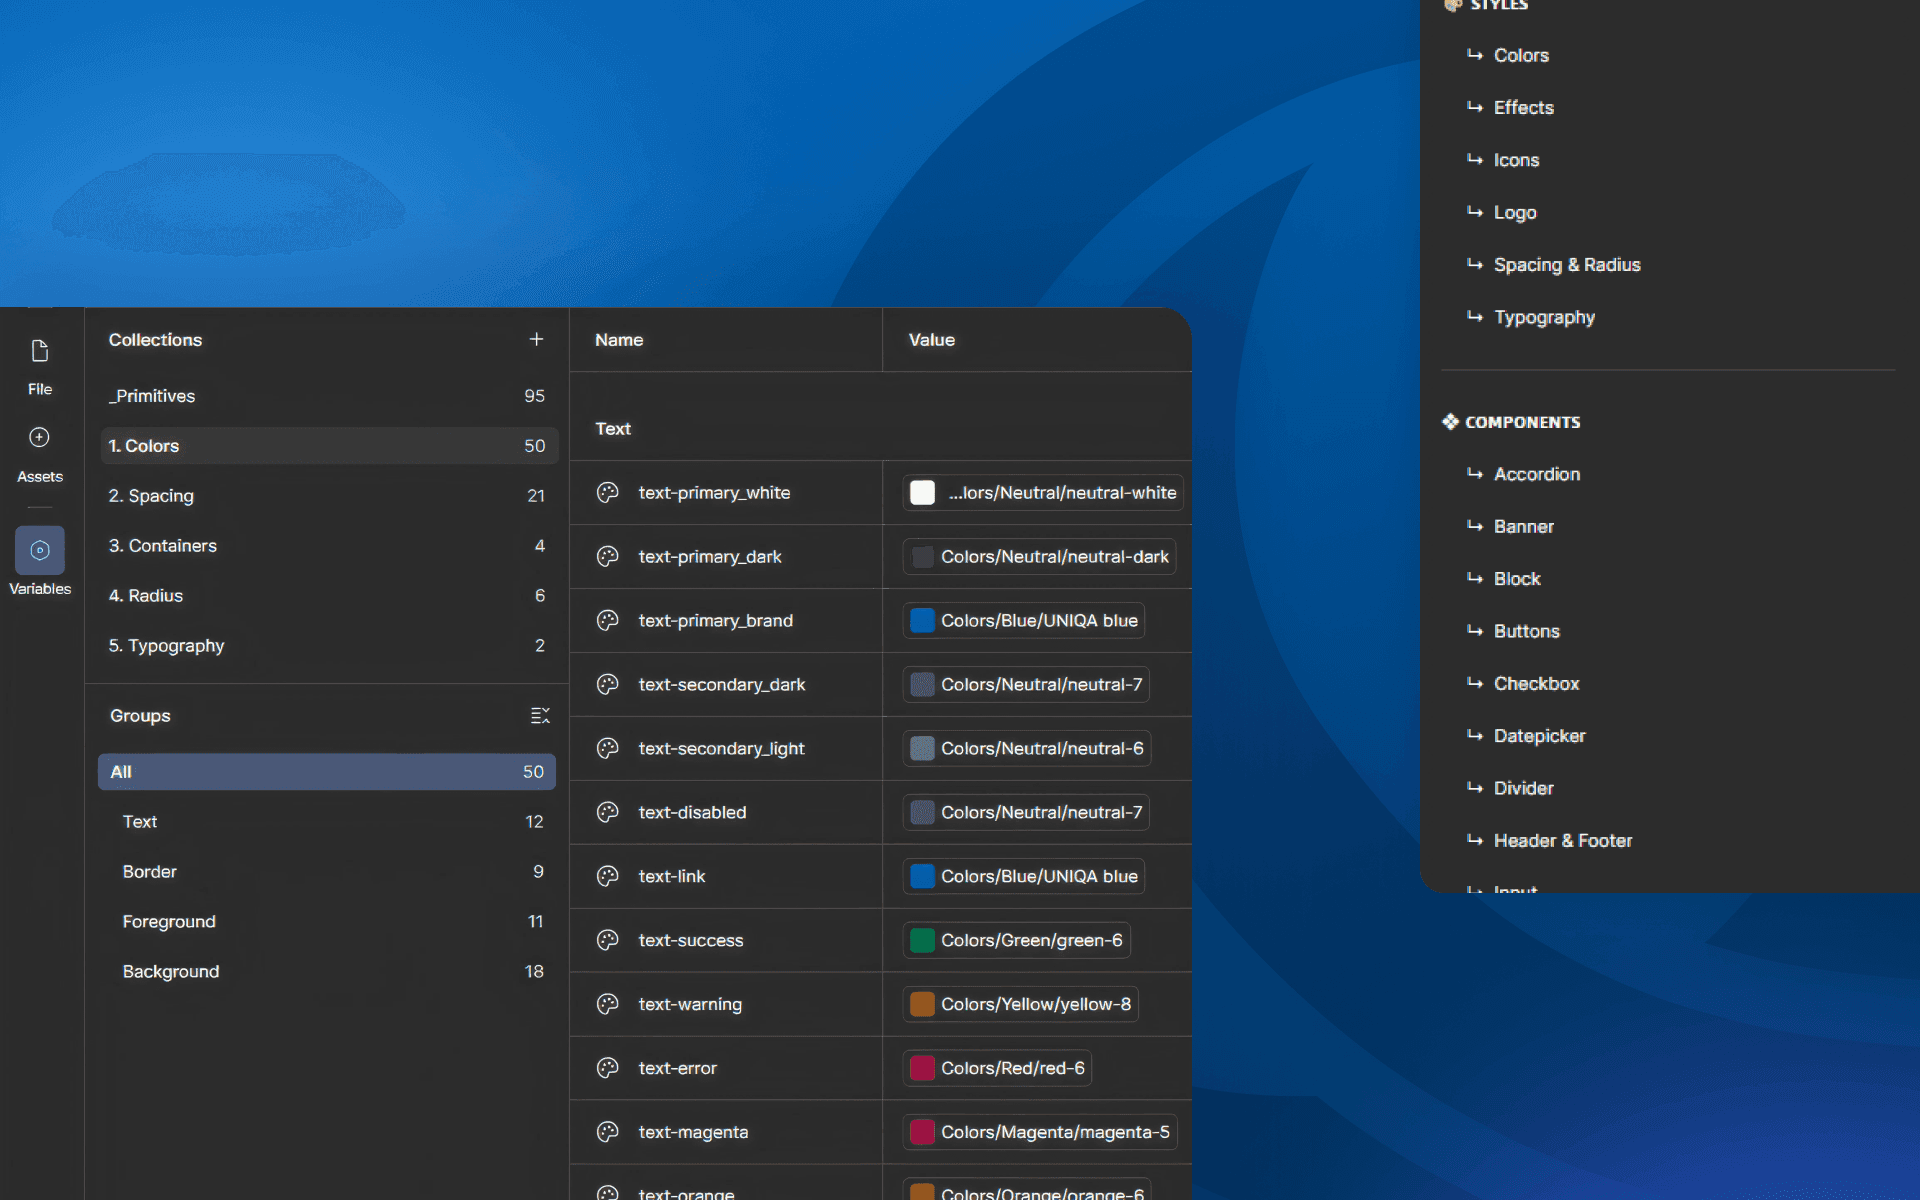Open Effects link under Styles
Image resolution: width=1920 pixels, height=1200 pixels.
click(1523, 108)
